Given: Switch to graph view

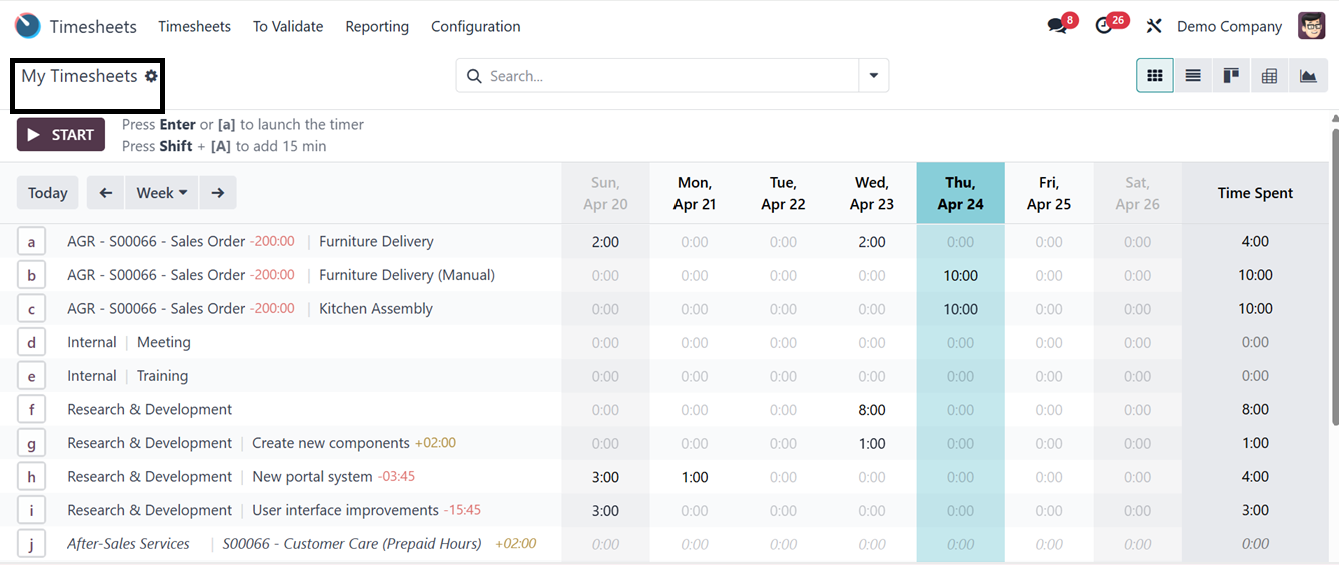Looking at the screenshot, I should (1308, 76).
